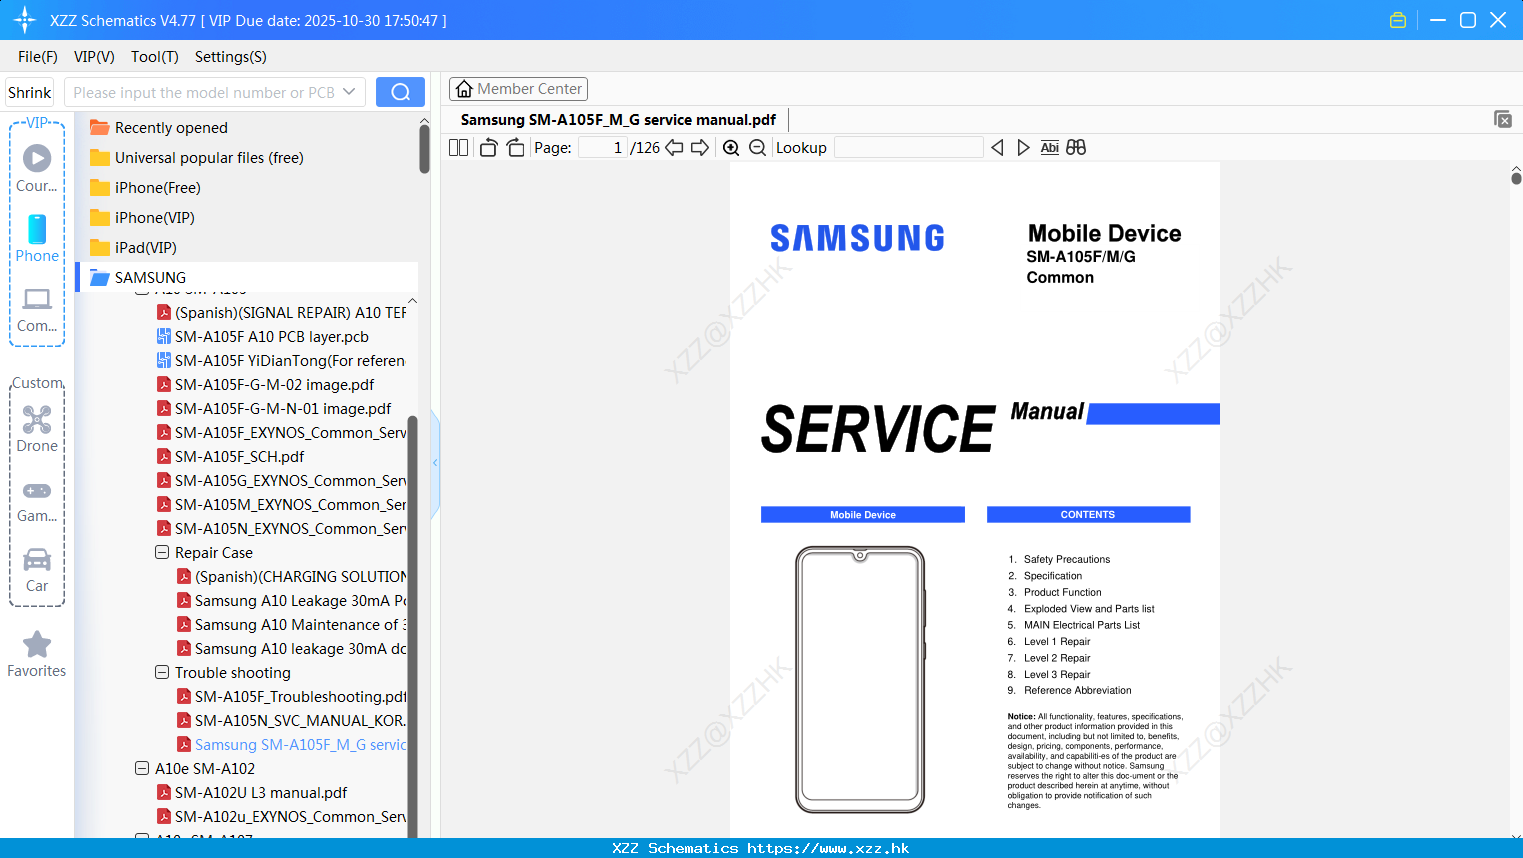The width and height of the screenshot is (1523, 858).
Task: Go to previous page arrow
Action: (674, 147)
